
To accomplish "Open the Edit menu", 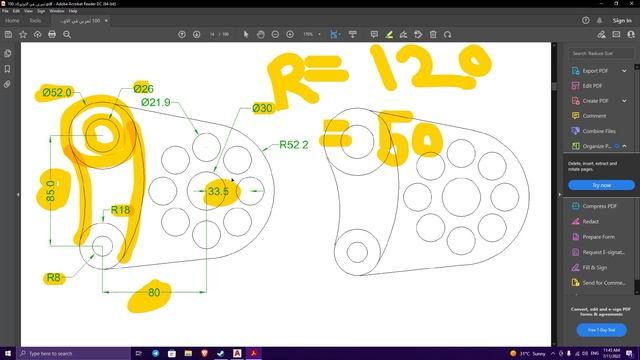I will point(16,11).
